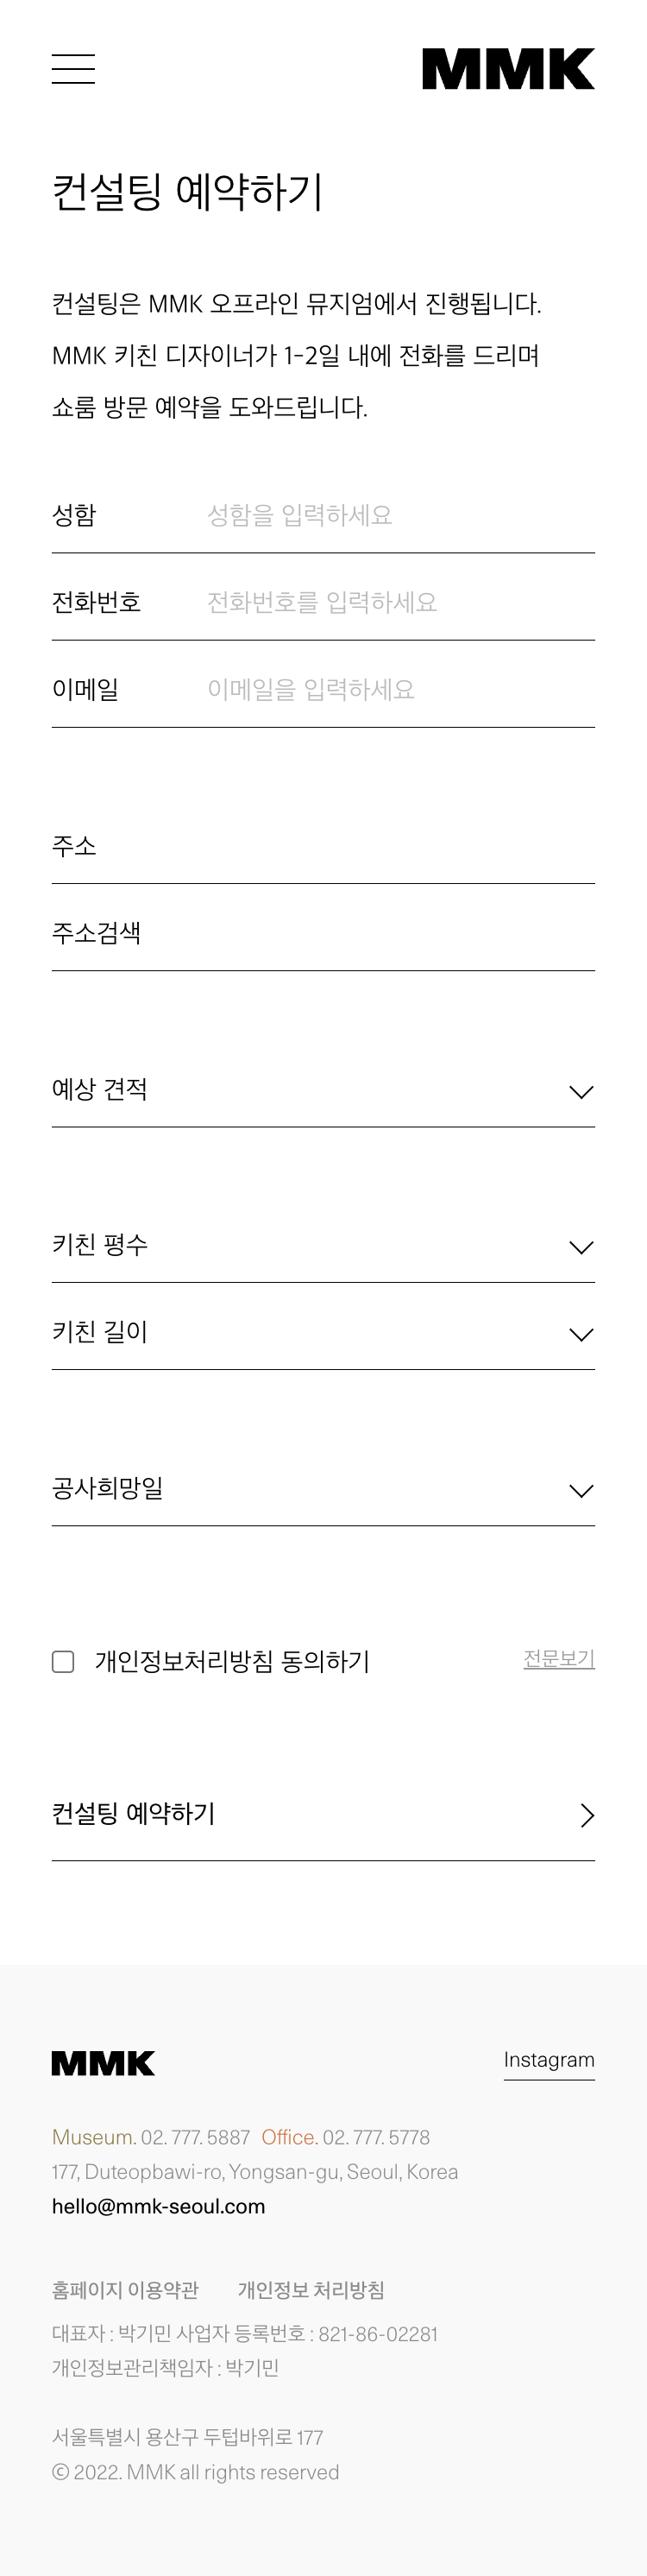The image size is (647, 2576).
Task: Click arrow icon beside 컨설팅 예약하기
Action: click(x=587, y=1815)
